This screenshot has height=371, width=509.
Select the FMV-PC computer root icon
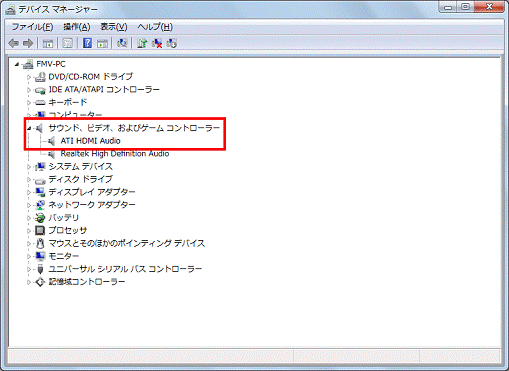tap(28, 64)
